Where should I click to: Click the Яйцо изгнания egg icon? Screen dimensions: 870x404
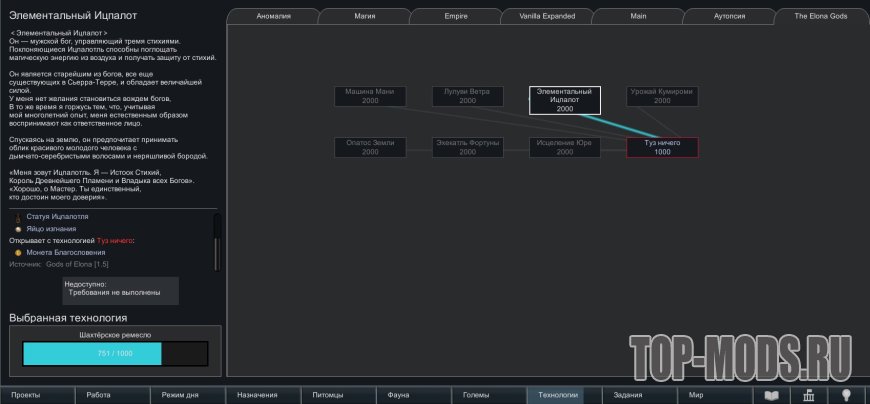tap(18, 229)
